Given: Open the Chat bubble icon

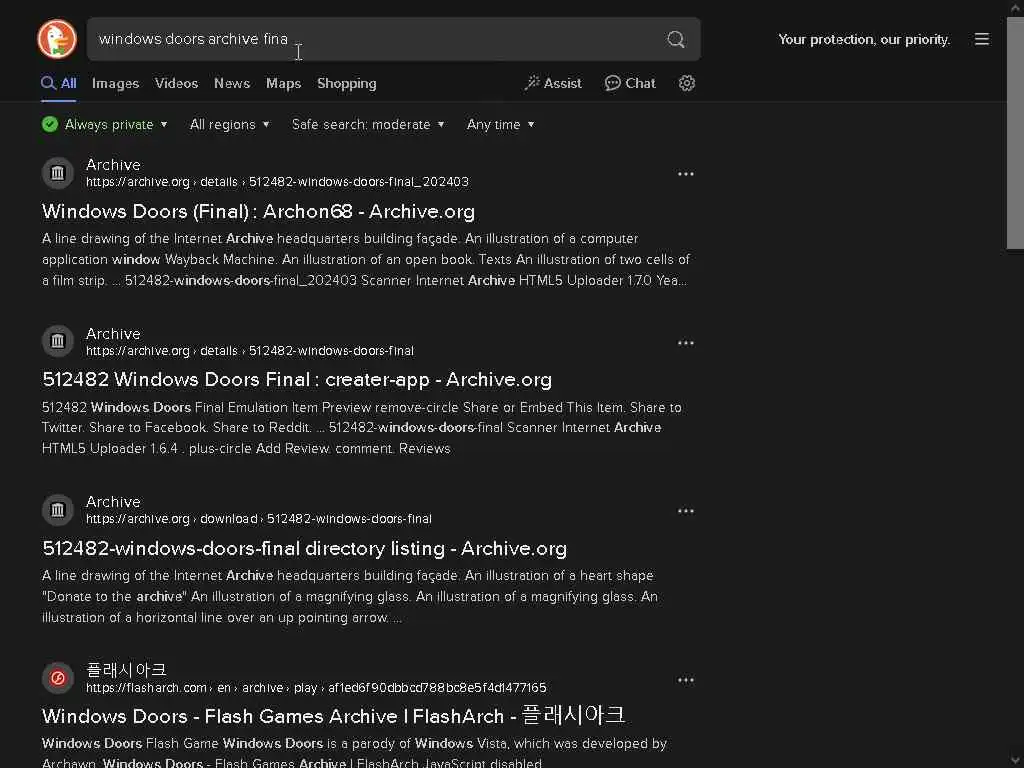Looking at the screenshot, I should (612, 83).
